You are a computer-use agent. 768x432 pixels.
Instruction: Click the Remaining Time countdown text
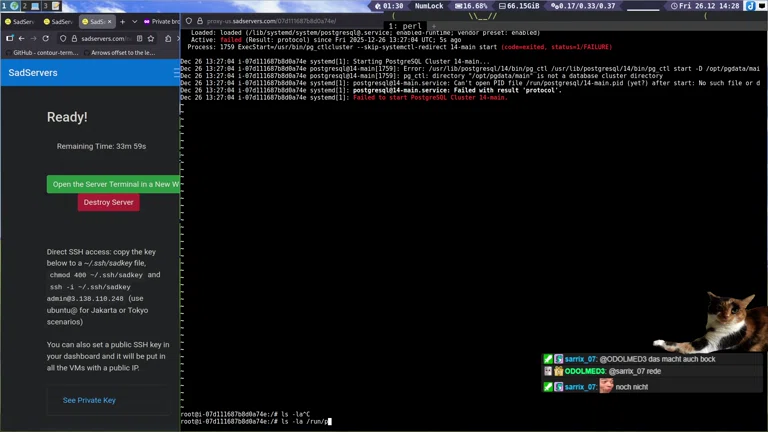[101, 146]
